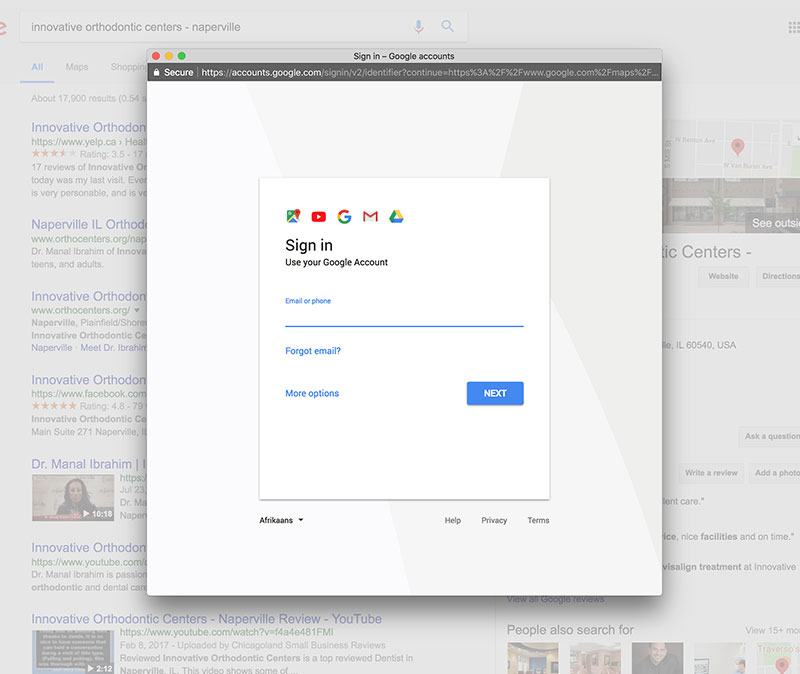Image resolution: width=800 pixels, height=674 pixels.
Task: Open the Yelp result rated 3.5
Action: [89, 128]
